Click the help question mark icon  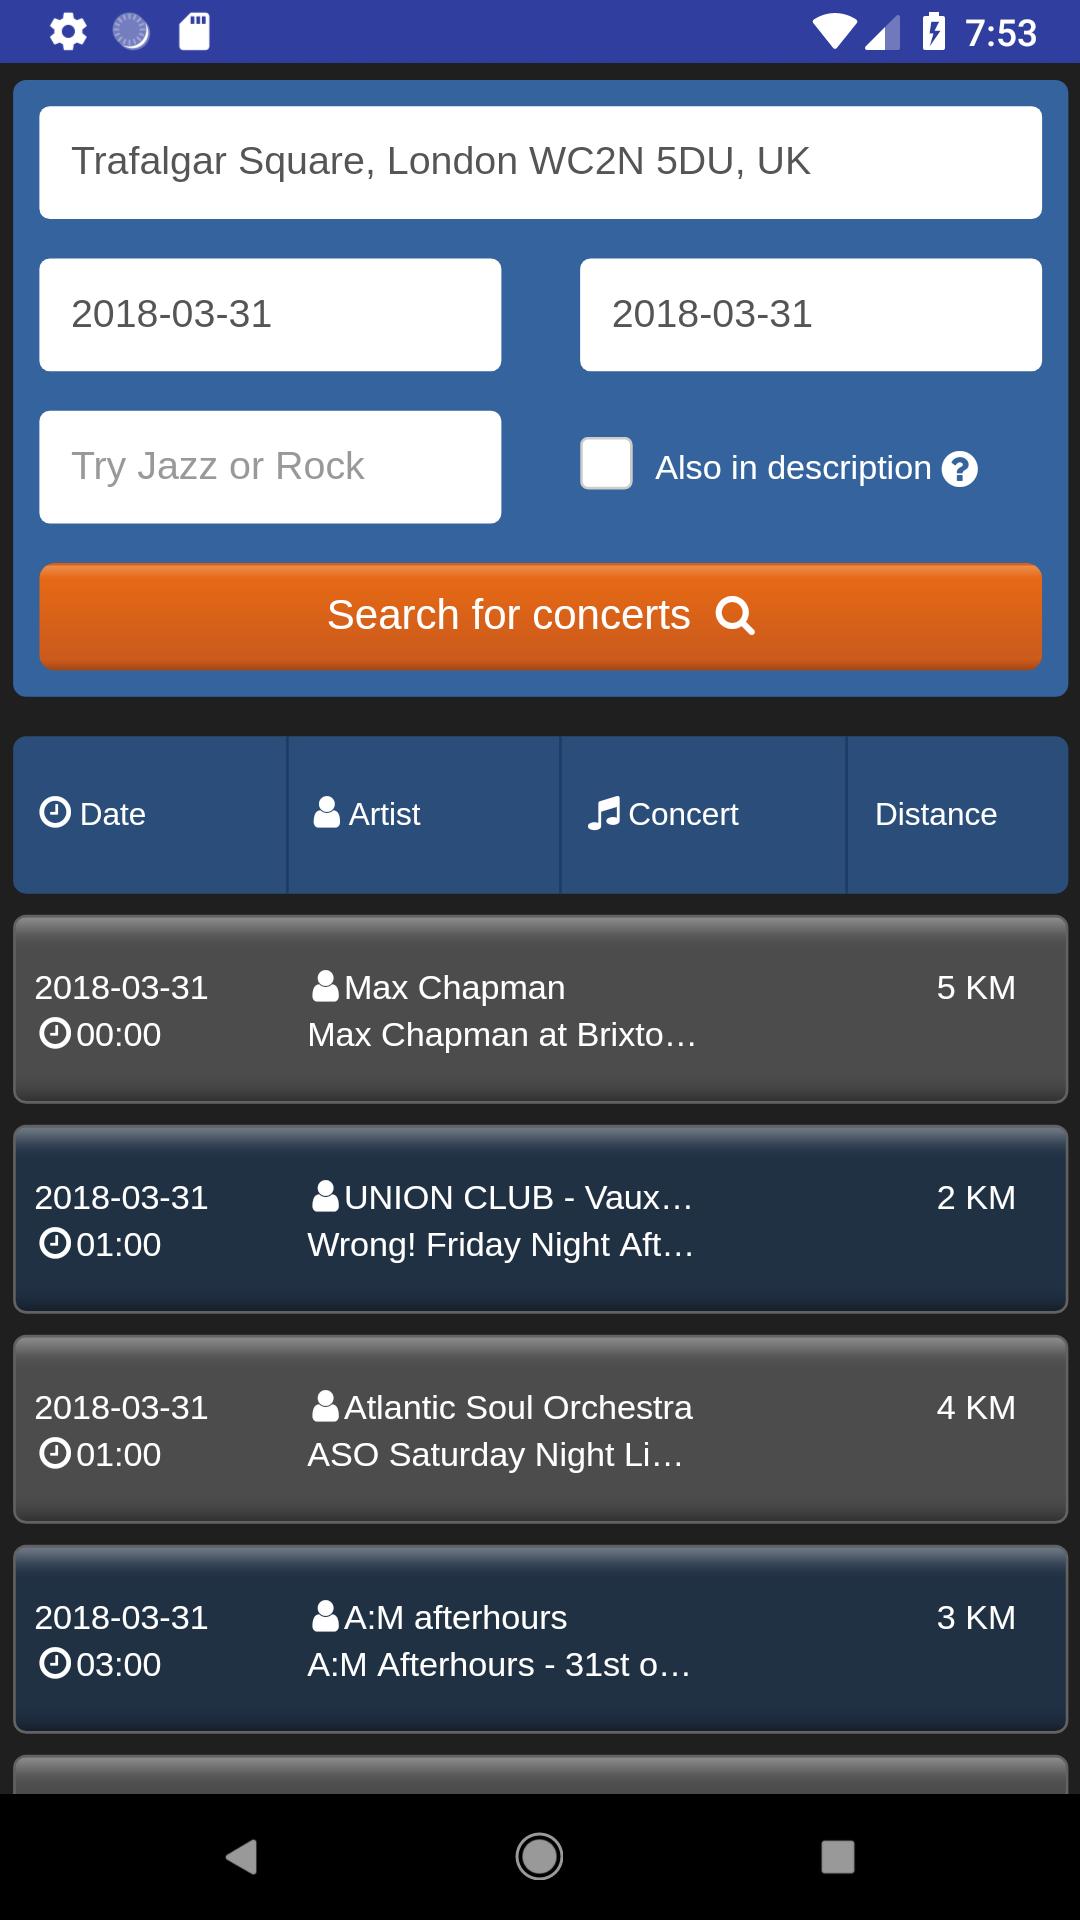959,469
